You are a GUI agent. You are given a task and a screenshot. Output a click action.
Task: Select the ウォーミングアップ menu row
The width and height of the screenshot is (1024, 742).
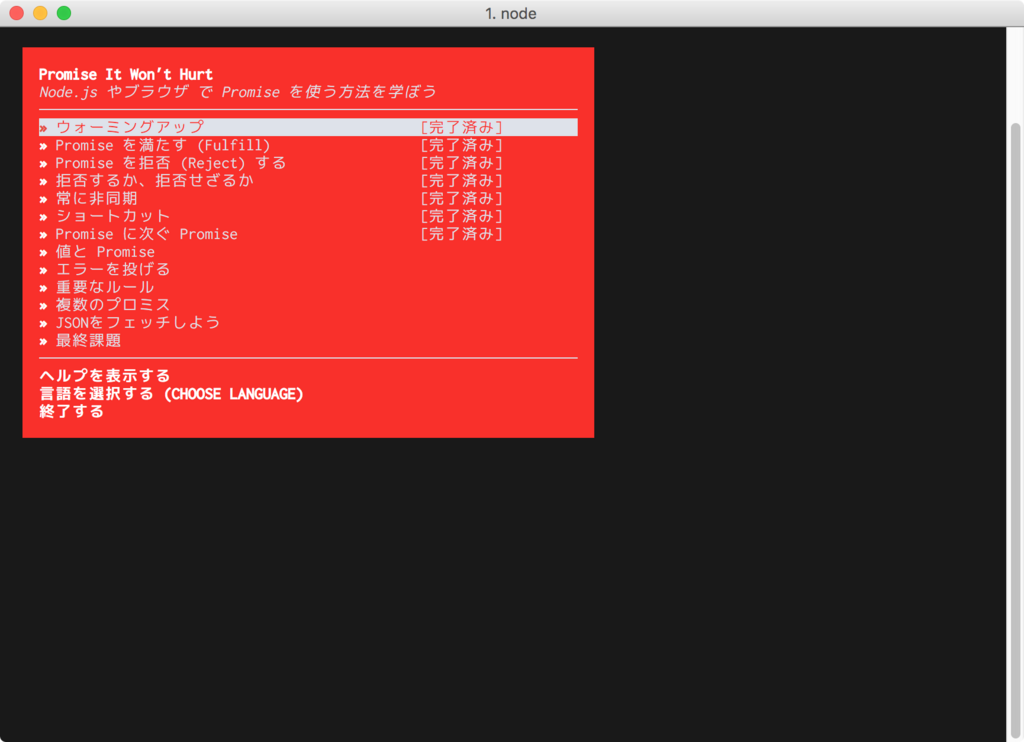click(308, 127)
